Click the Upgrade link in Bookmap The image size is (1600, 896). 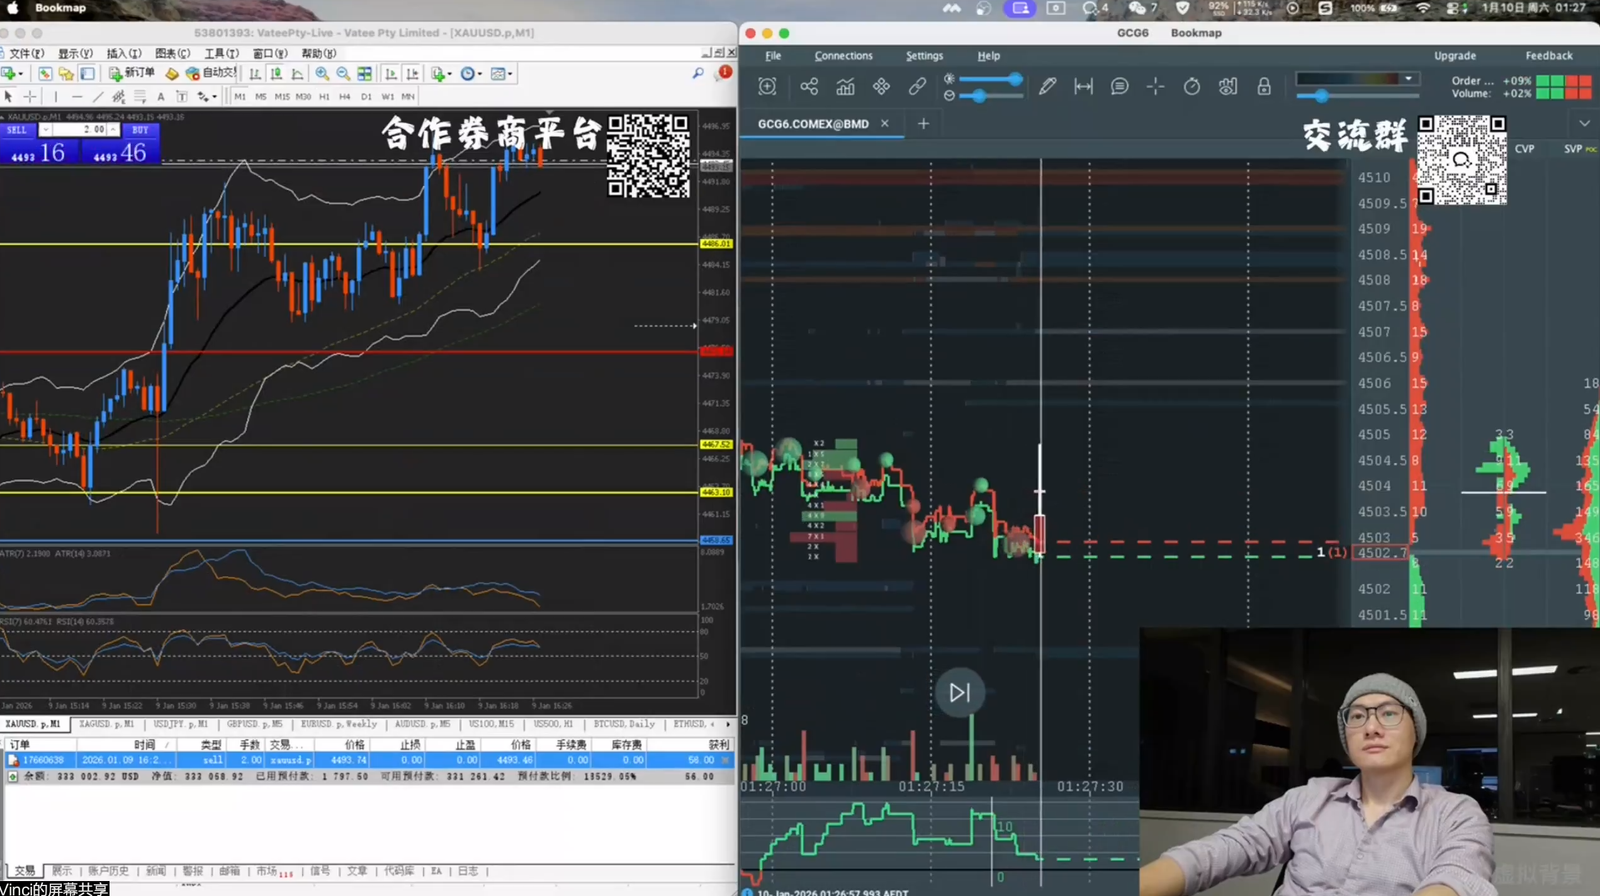pyautogui.click(x=1454, y=56)
